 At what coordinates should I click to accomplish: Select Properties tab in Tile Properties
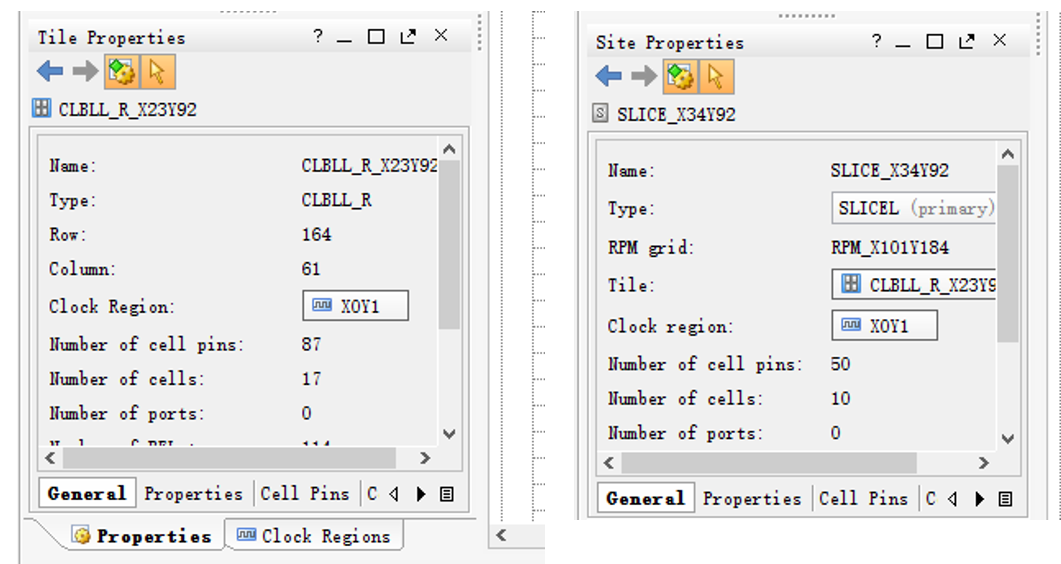(x=194, y=494)
